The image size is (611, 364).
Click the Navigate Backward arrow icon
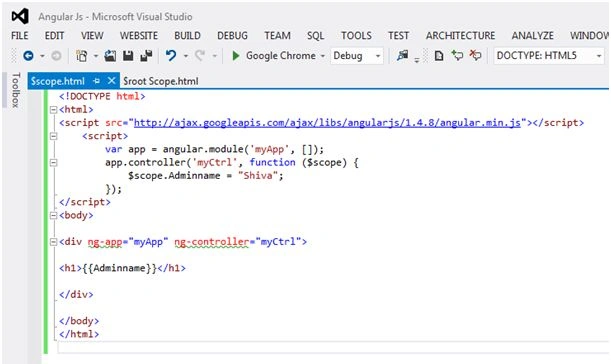(x=28, y=56)
